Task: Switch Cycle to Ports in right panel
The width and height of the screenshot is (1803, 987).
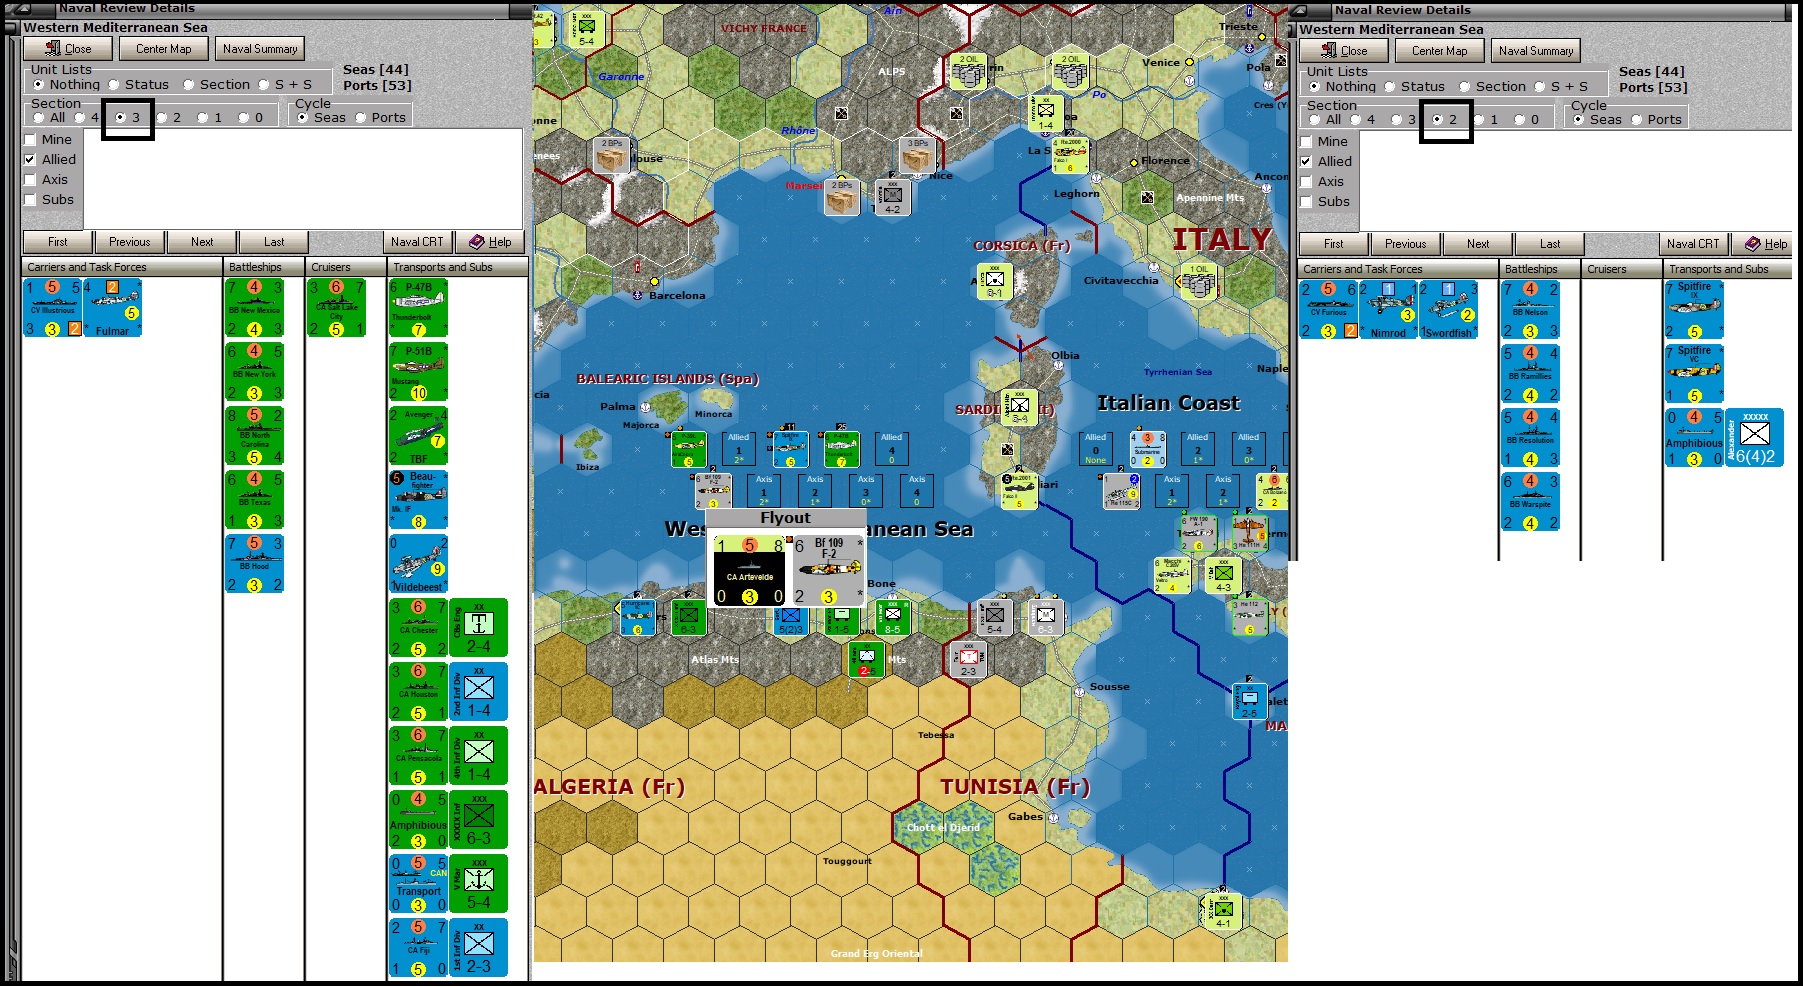Action: click(1637, 120)
